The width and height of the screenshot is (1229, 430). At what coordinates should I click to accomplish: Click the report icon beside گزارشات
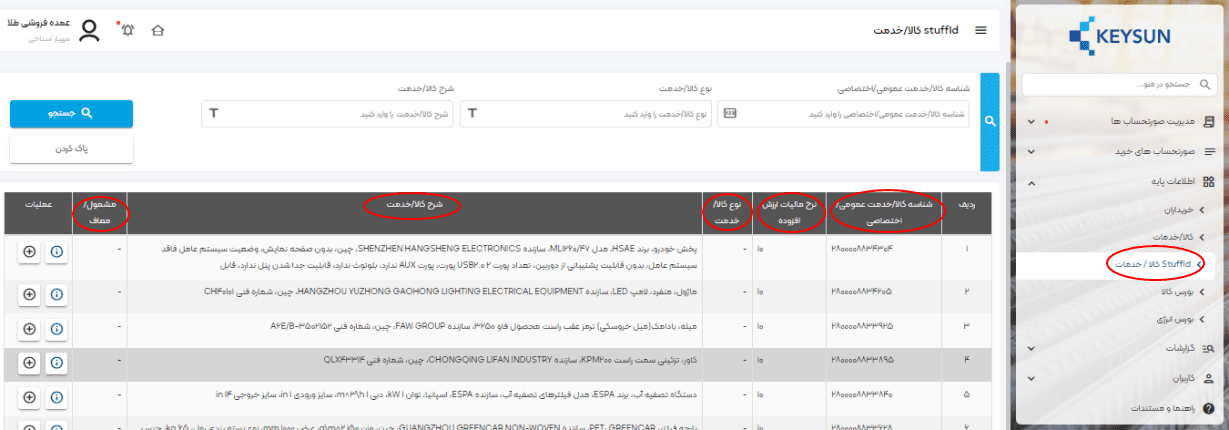[1208, 349]
